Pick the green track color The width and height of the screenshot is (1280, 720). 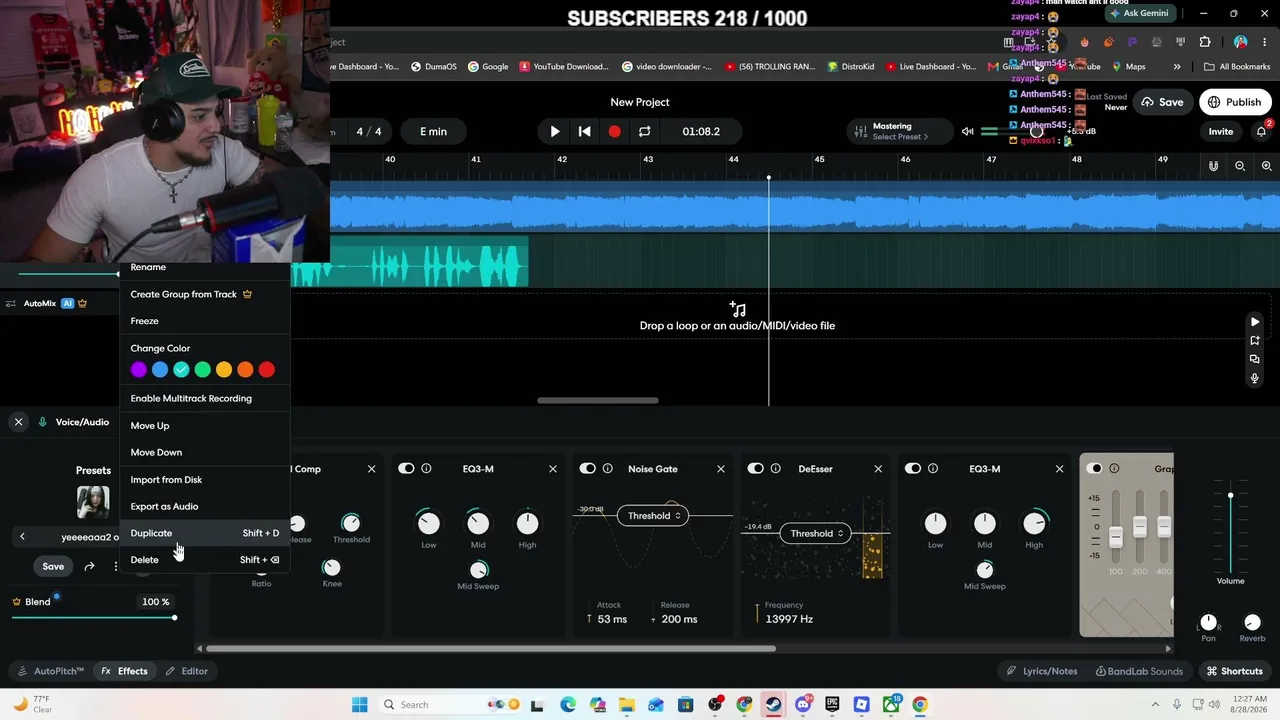[203, 370]
